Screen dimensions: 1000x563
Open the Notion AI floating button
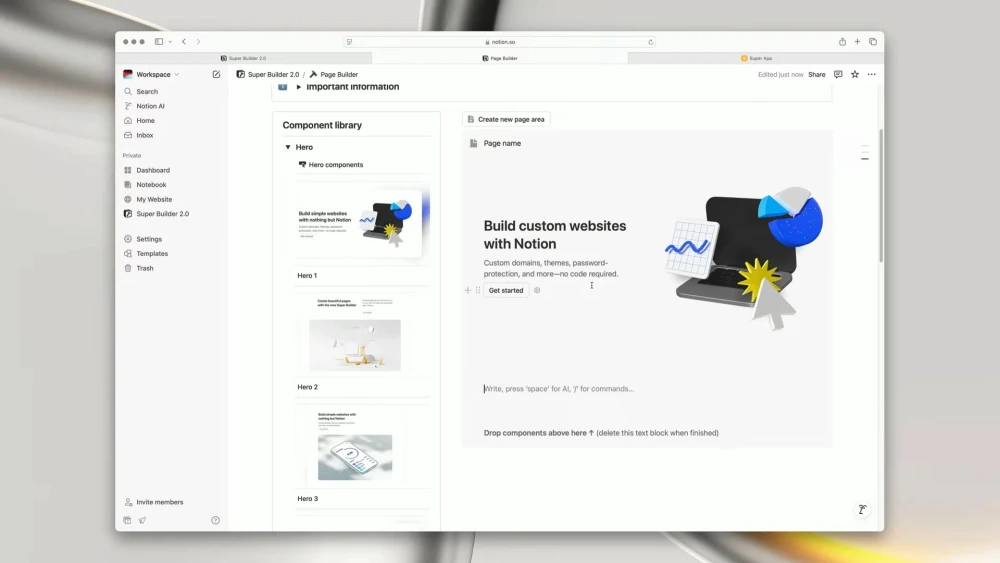point(862,509)
